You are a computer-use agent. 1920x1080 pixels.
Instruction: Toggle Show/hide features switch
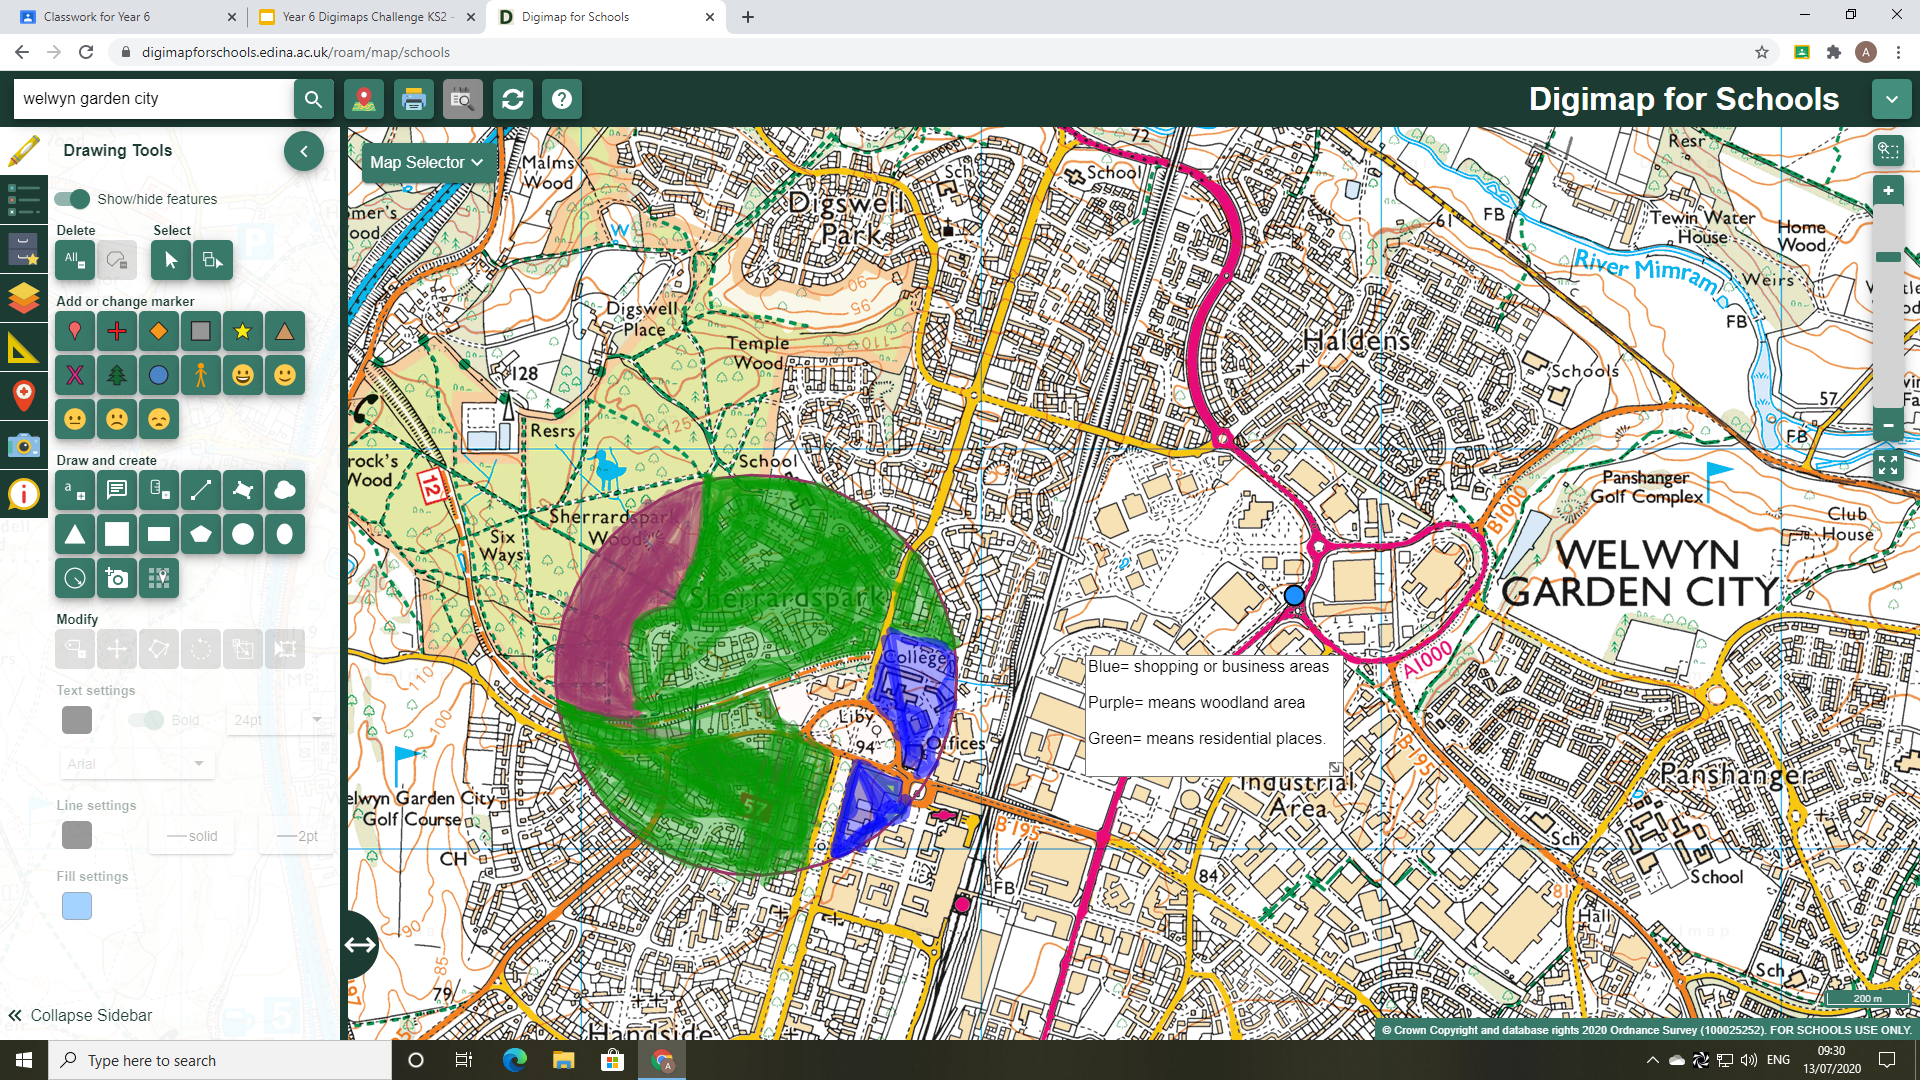click(73, 199)
